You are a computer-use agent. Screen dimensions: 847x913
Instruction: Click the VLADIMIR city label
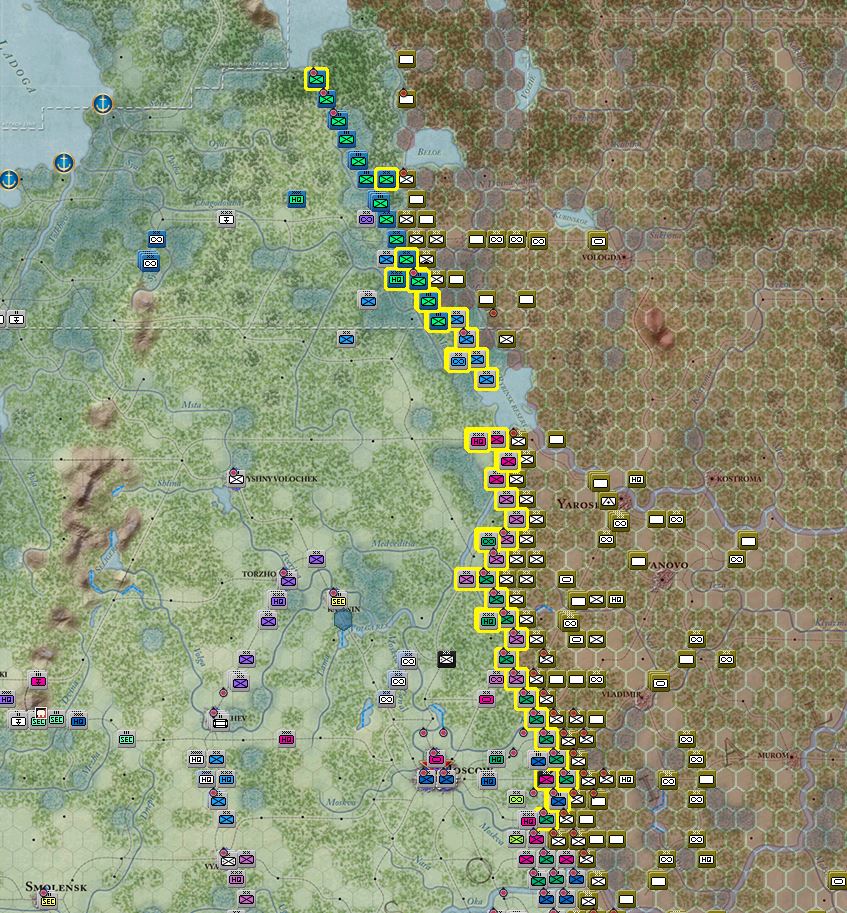[621, 694]
